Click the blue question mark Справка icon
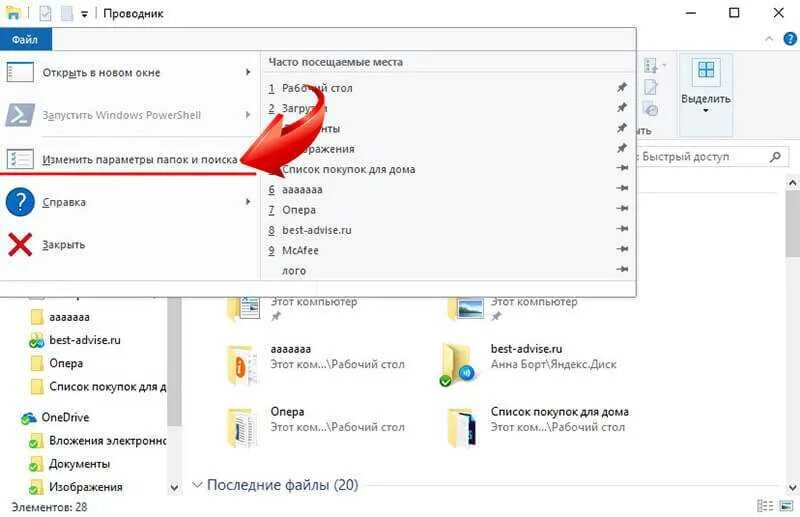This screenshot has width=800, height=517. (x=20, y=202)
